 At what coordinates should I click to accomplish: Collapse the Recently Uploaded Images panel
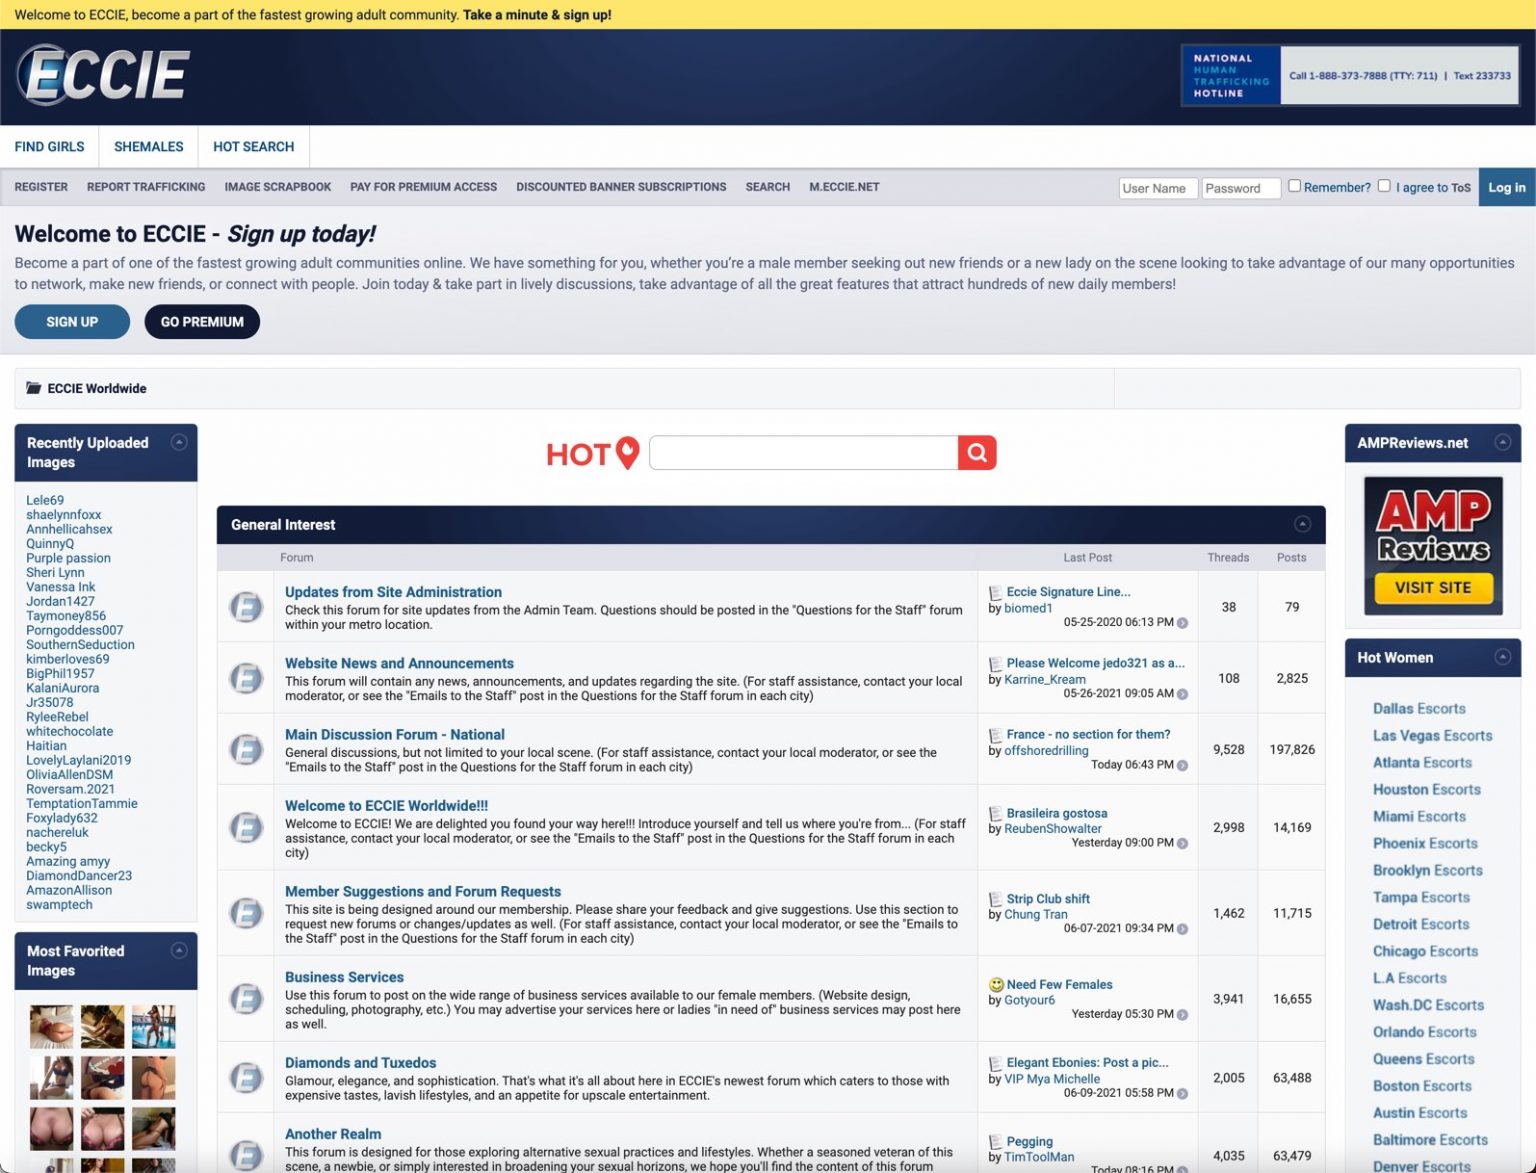click(179, 442)
